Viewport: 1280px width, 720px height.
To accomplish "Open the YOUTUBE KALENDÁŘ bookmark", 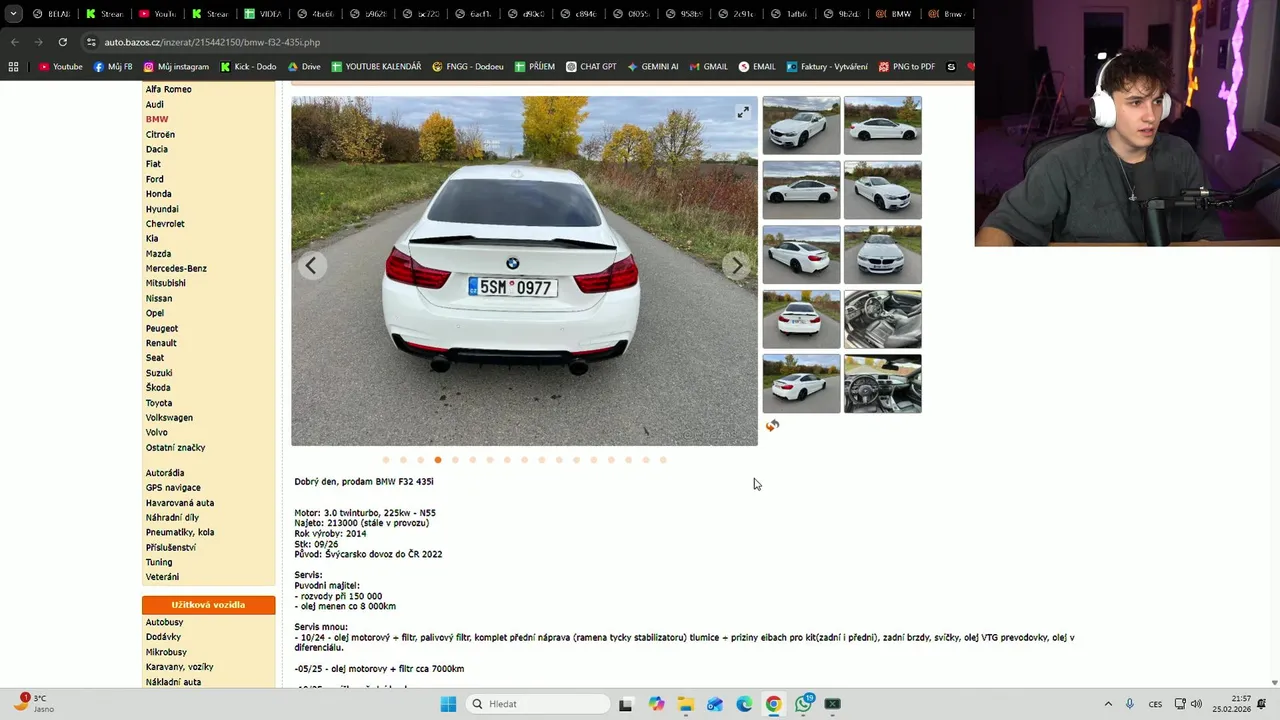I will 376,67.
